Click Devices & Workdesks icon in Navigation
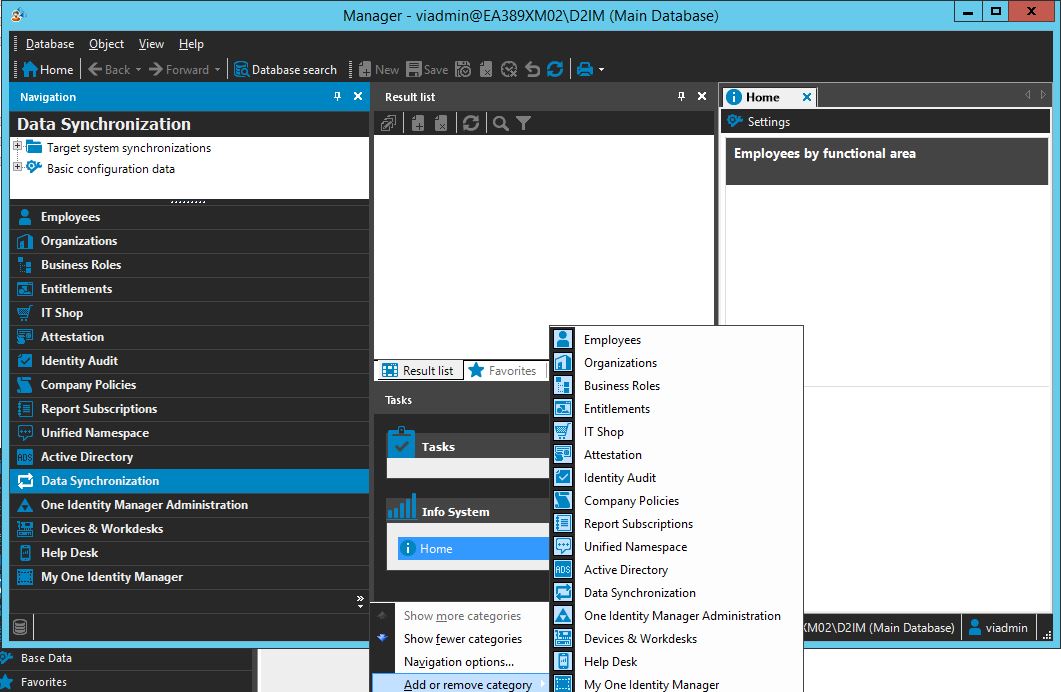The image size is (1061, 692). pyautogui.click(x=25, y=529)
